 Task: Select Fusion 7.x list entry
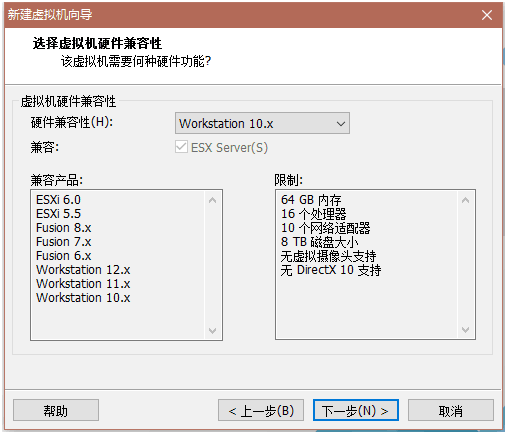63,242
